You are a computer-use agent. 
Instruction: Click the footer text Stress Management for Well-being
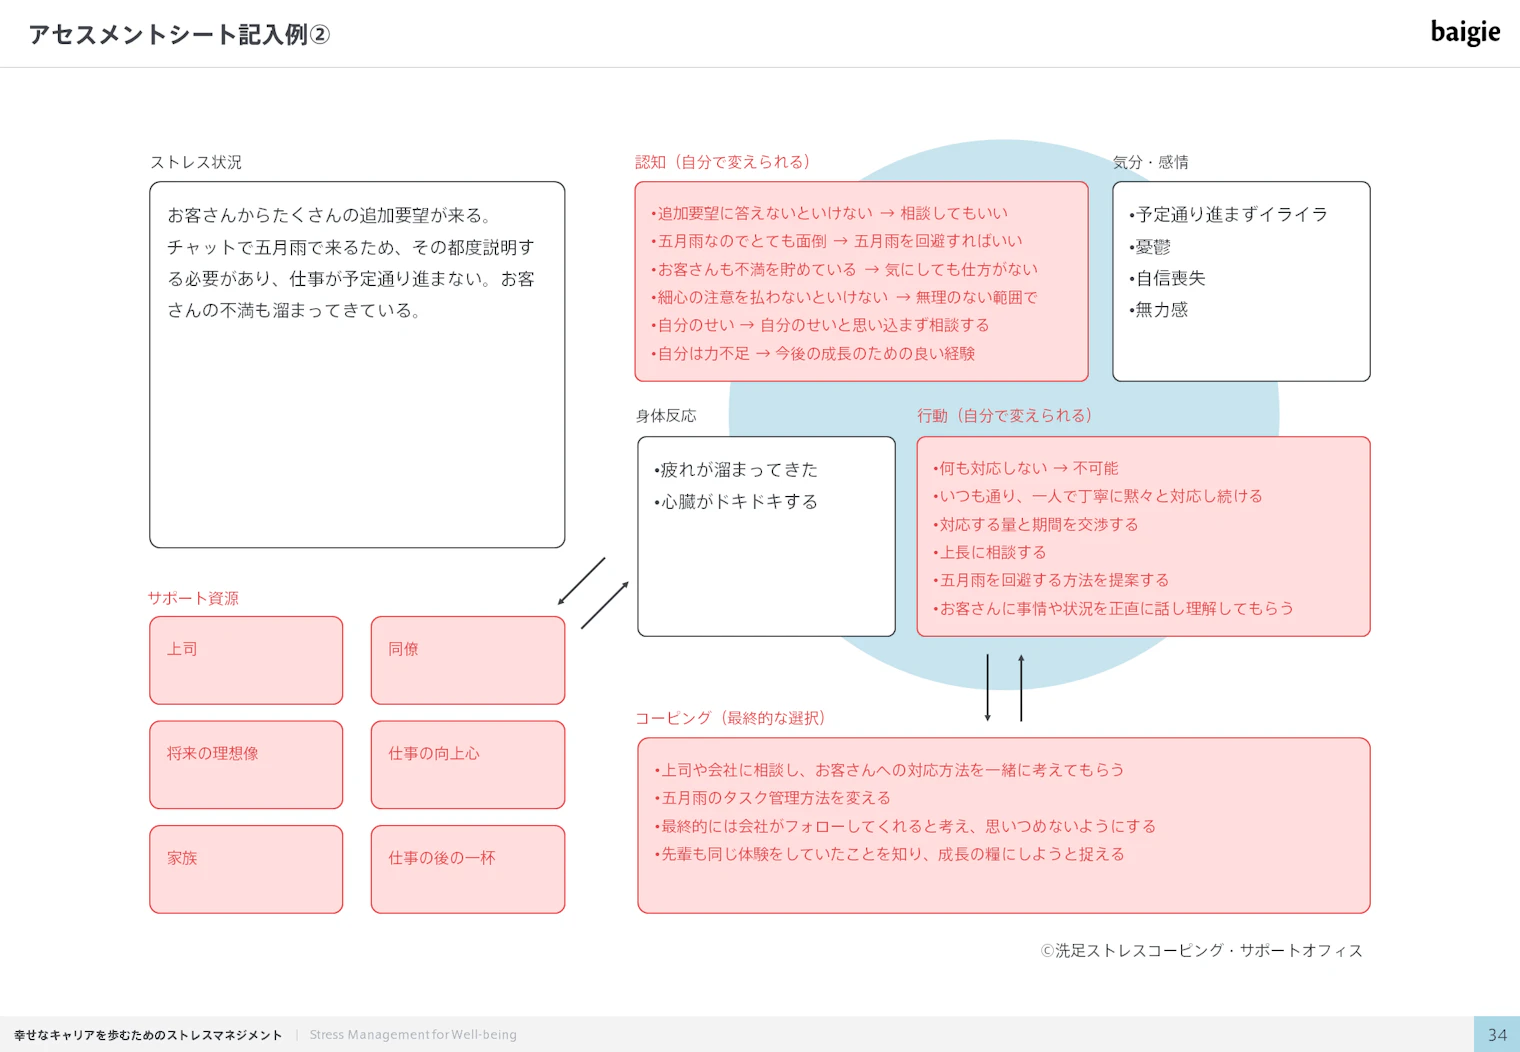point(413,1035)
